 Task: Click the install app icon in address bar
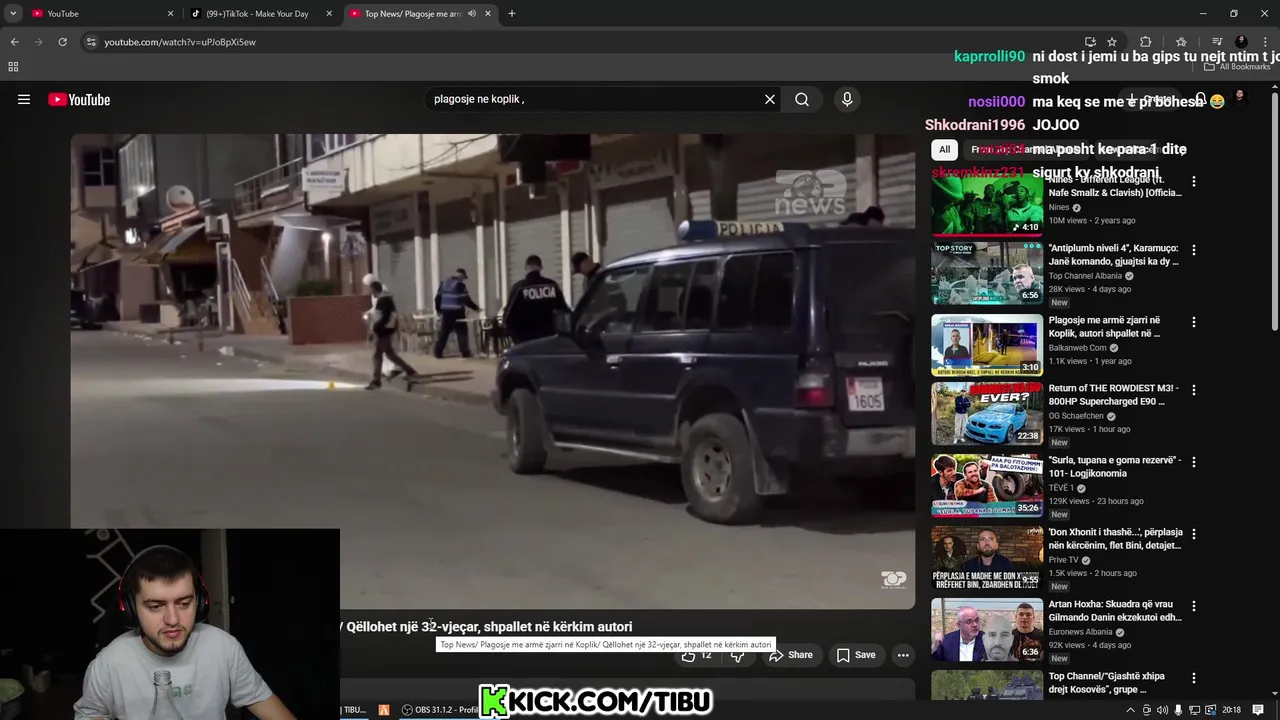pos(1090,42)
